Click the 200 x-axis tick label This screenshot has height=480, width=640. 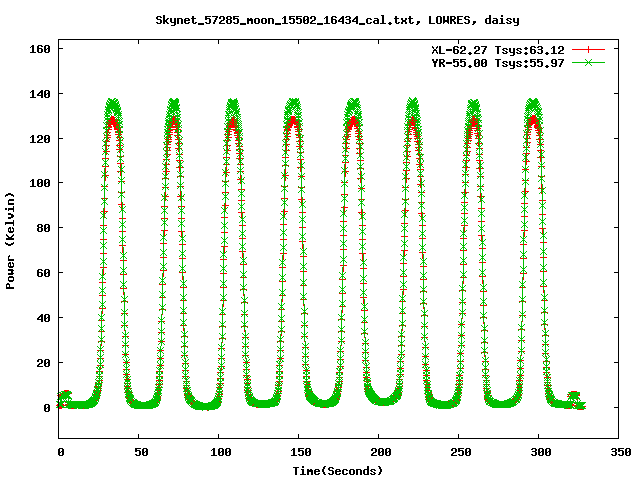[381, 452]
